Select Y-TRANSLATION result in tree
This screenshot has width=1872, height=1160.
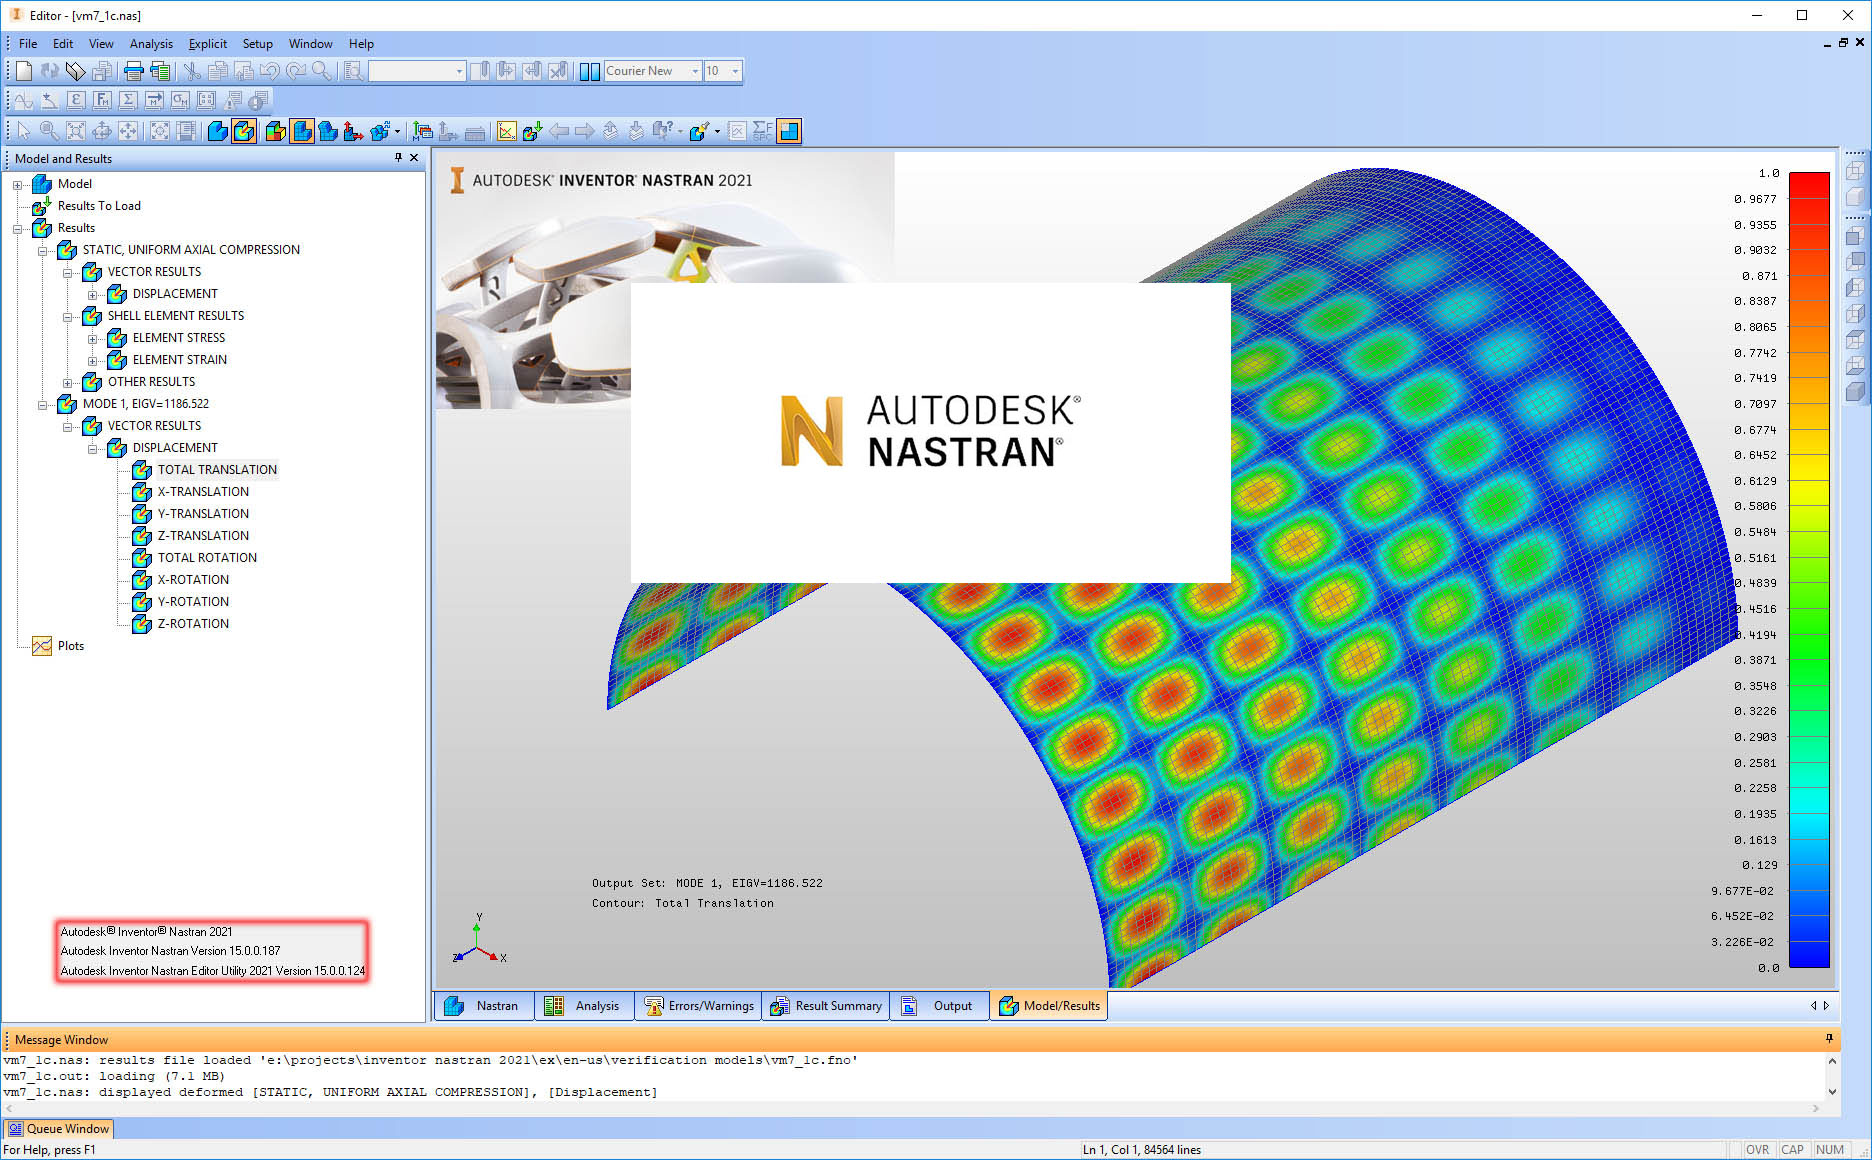click(x=203, y=514)
